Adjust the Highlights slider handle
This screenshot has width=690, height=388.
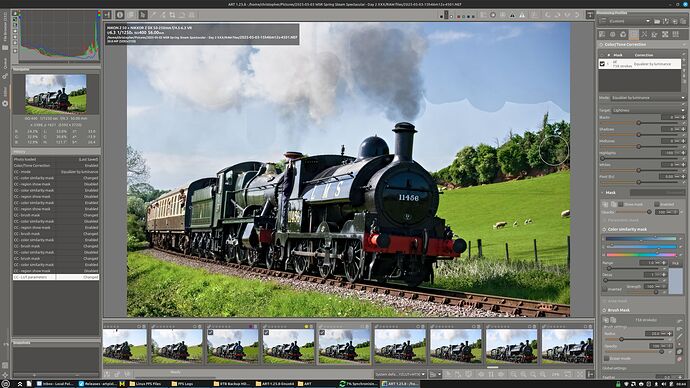click(x=602, y=158)
